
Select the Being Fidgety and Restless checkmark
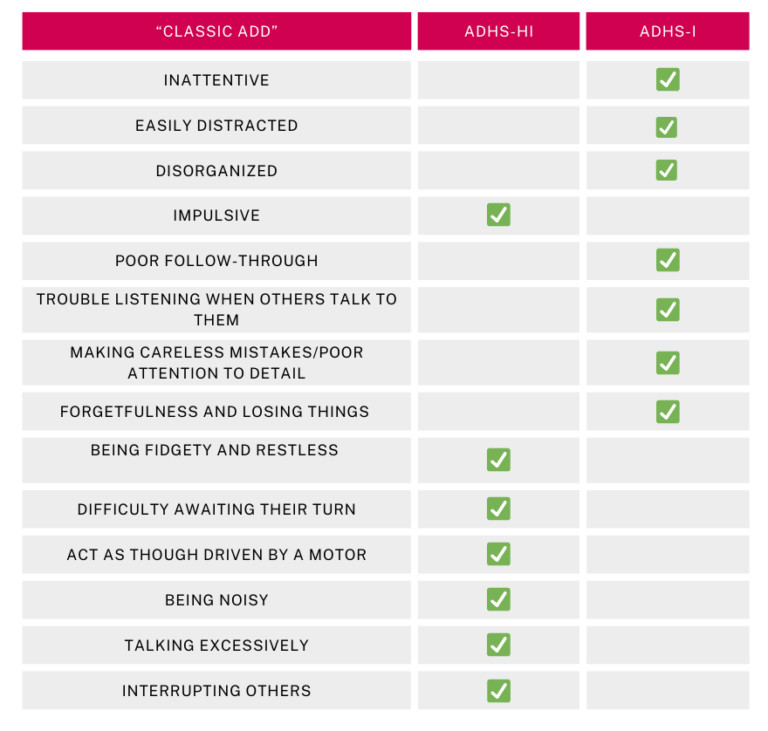pos(498,460)
